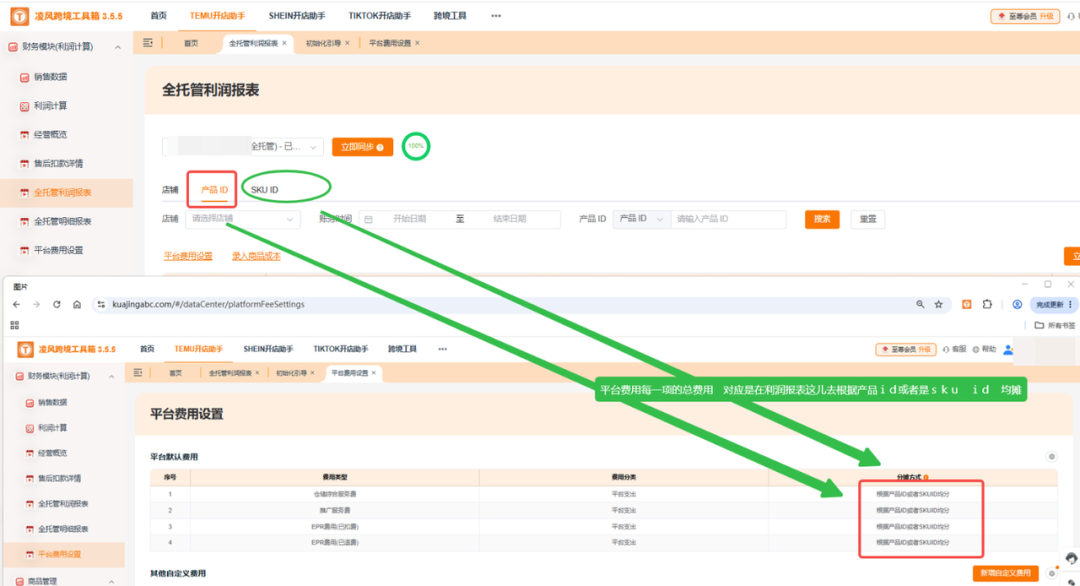The image size is (1080, 586).
Task: Click the 重置 reset button
Action: pyautogui.click(x=868, y=219)
